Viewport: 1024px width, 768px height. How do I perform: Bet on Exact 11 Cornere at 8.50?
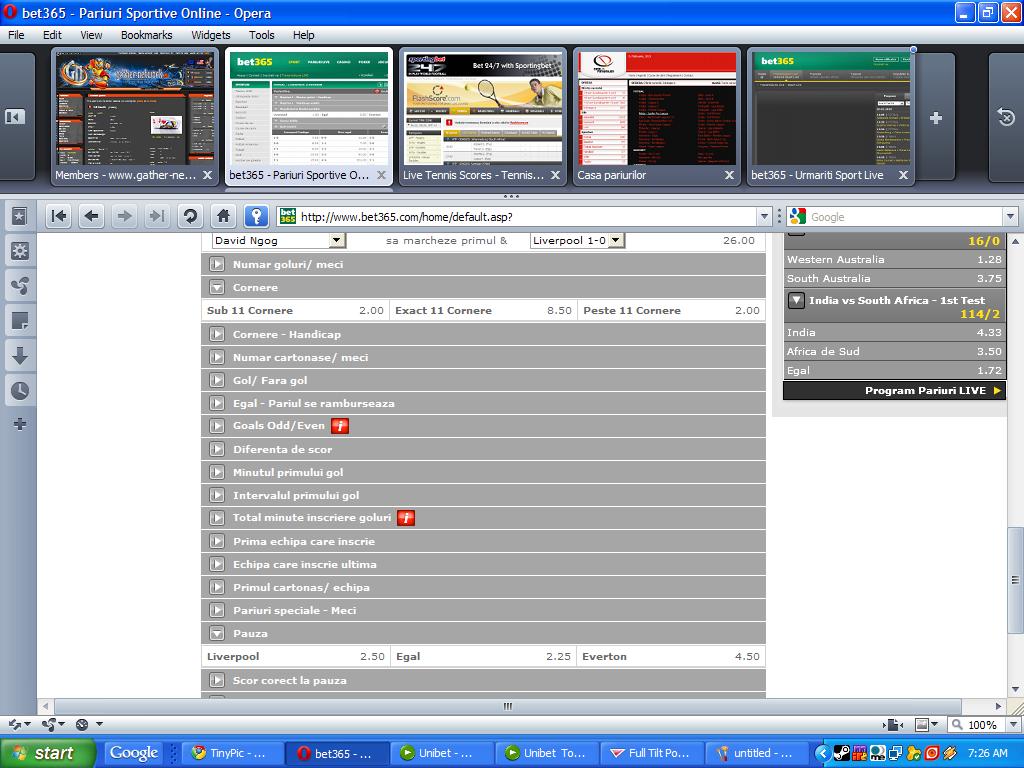coord(483,311)
